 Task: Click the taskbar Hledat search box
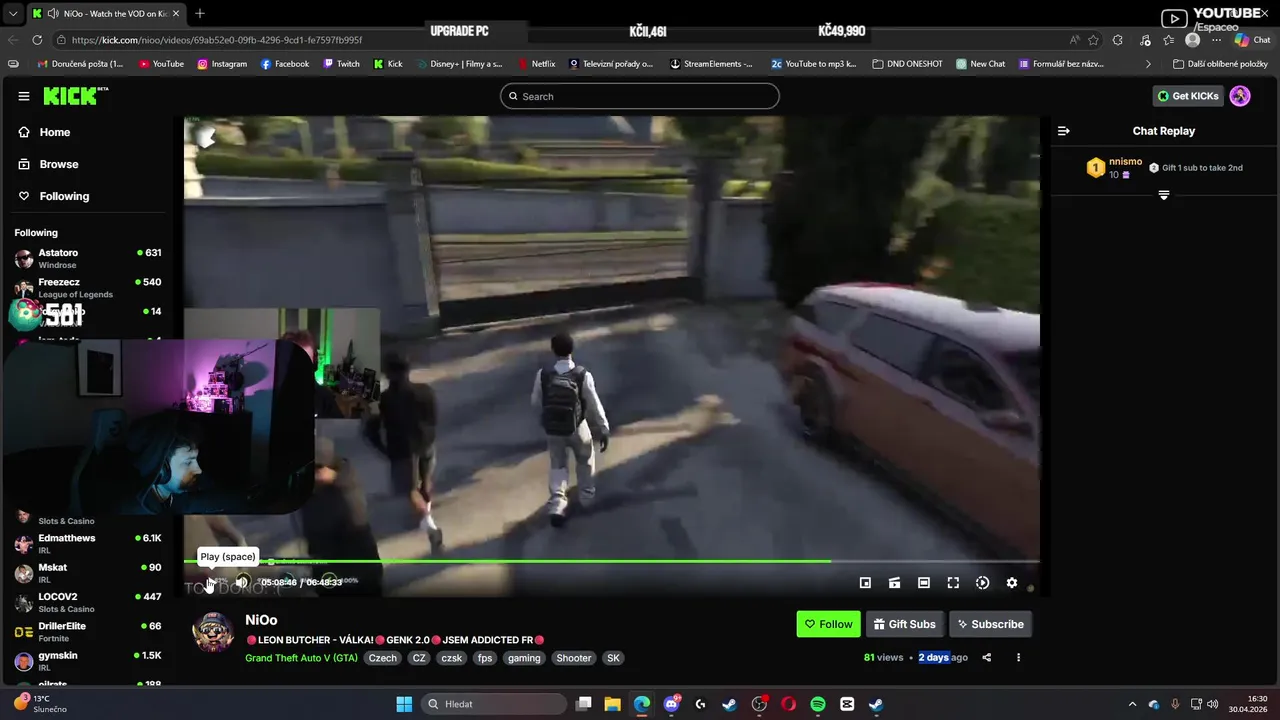[495, 704]
